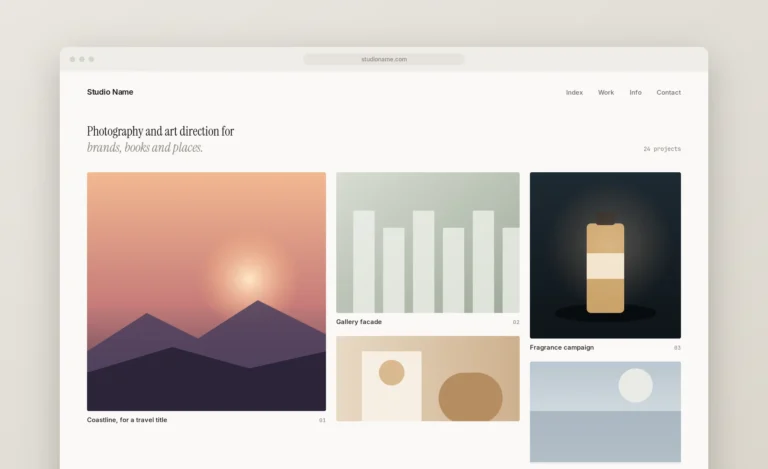Click the italic 'brands, books and places.' line
Image resolution: width=768 pixels, height=469 pixels.
click(x=144, y=147)
